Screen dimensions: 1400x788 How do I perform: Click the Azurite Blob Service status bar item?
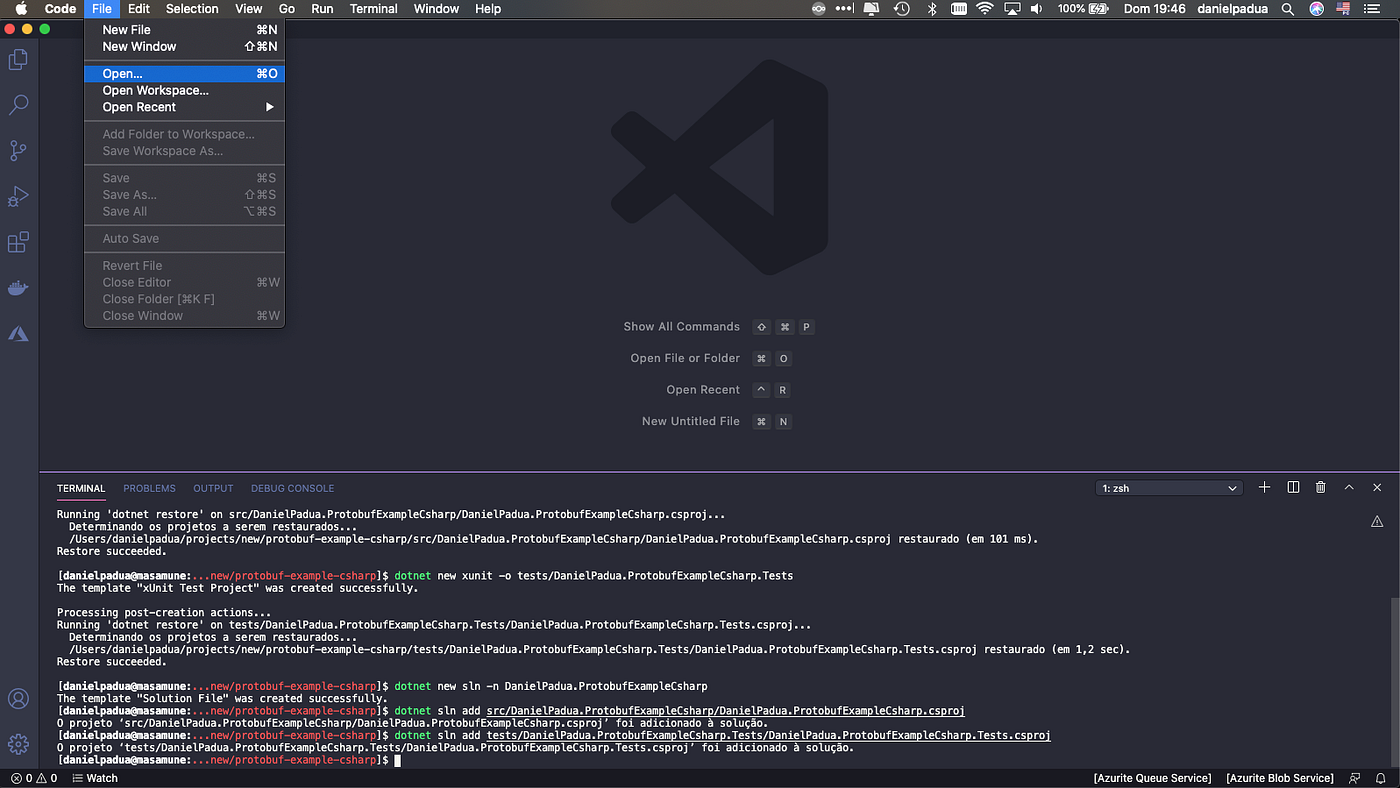point(1279,777)
